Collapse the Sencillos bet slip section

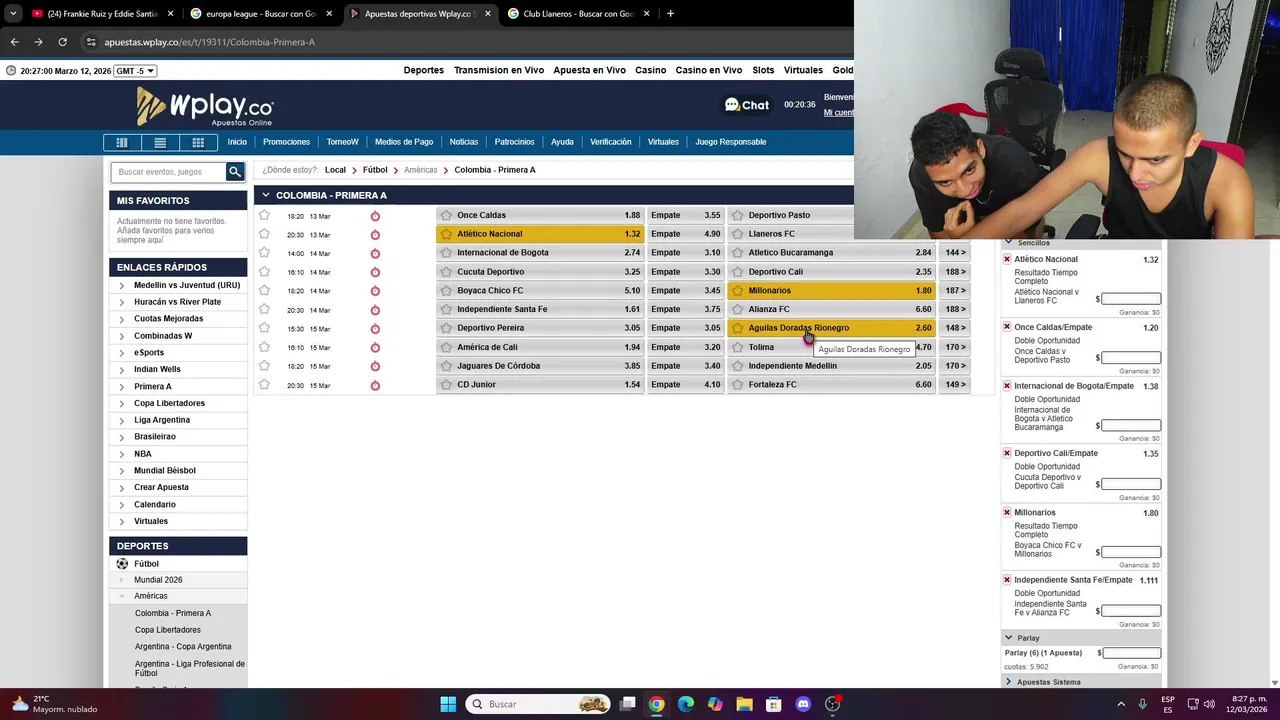click(x=1008, y=243)
